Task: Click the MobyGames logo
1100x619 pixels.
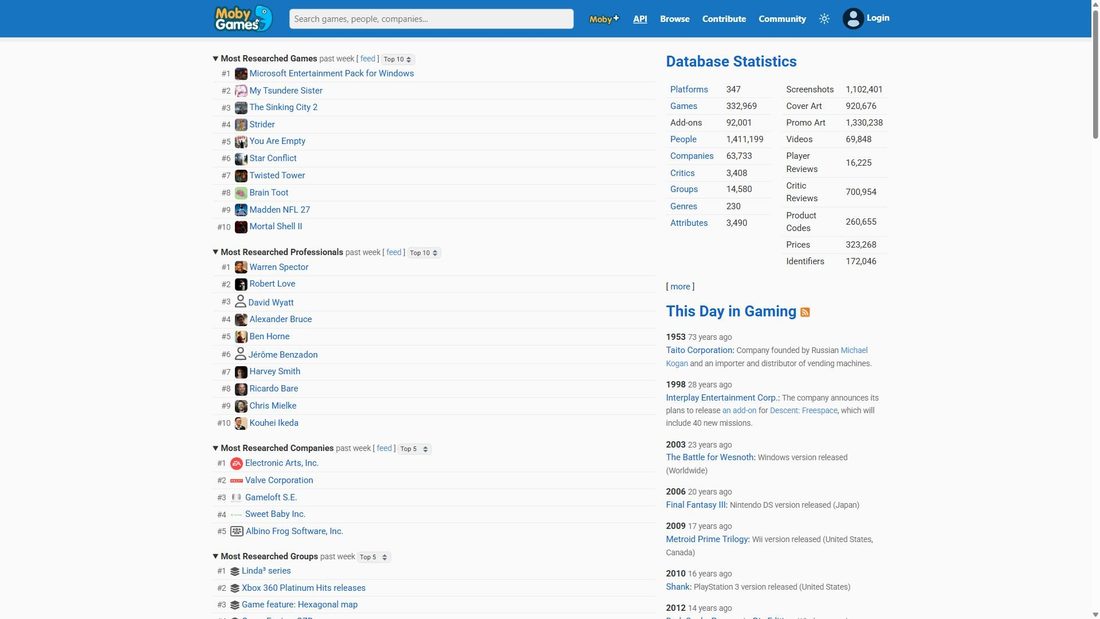Action: coord(243,18)
